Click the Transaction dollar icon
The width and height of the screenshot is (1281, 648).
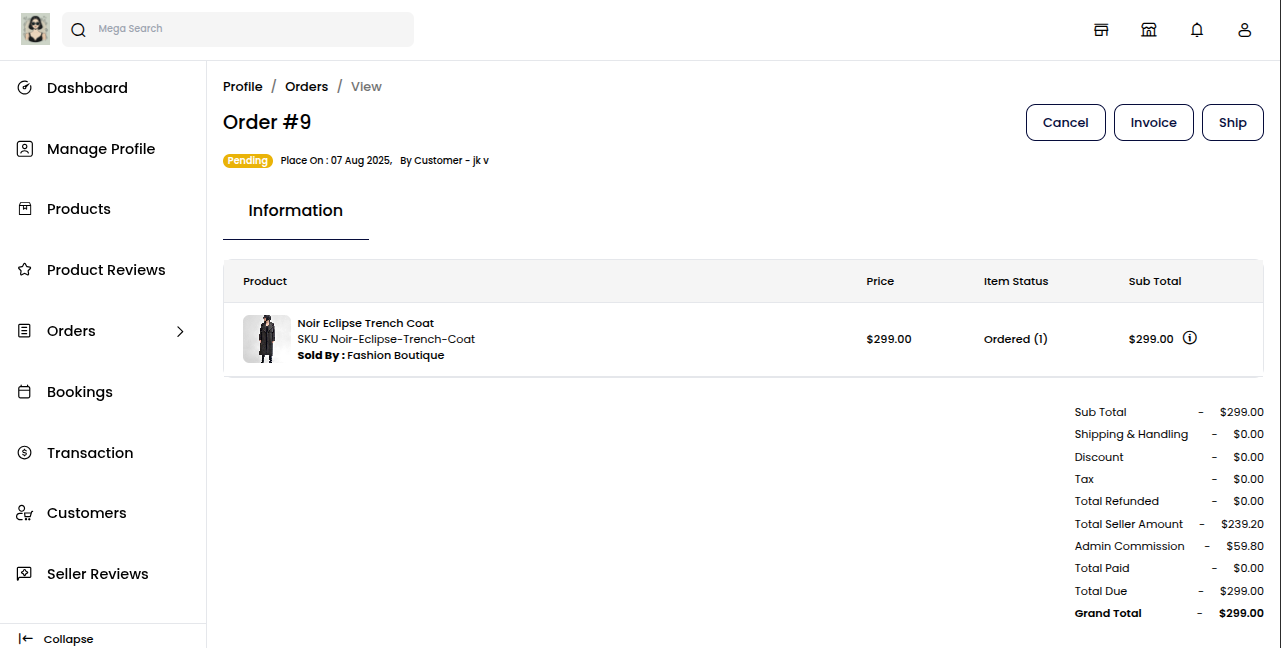pyautogui.click(x=25, y=453)
